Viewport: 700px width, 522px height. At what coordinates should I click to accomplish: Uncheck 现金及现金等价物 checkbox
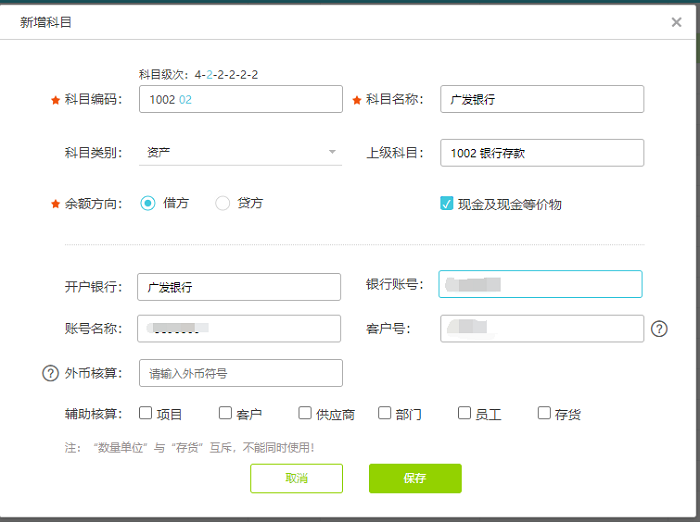coord(447,203)
